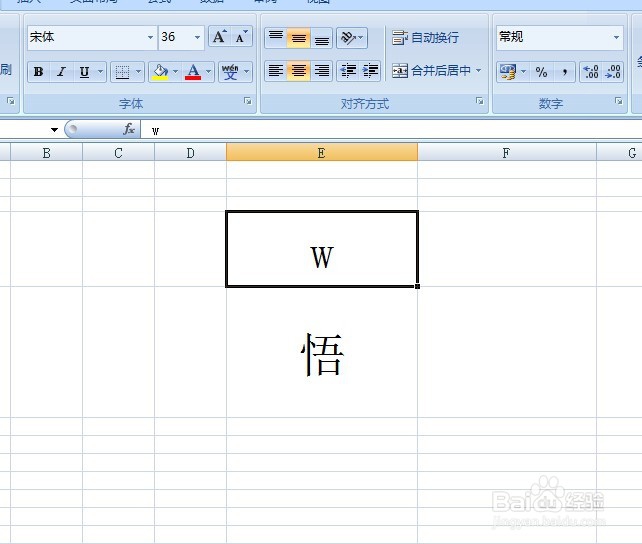This screenshot has height=544, width=642.
Task: Select cell containing W
Action: point(322,249)
